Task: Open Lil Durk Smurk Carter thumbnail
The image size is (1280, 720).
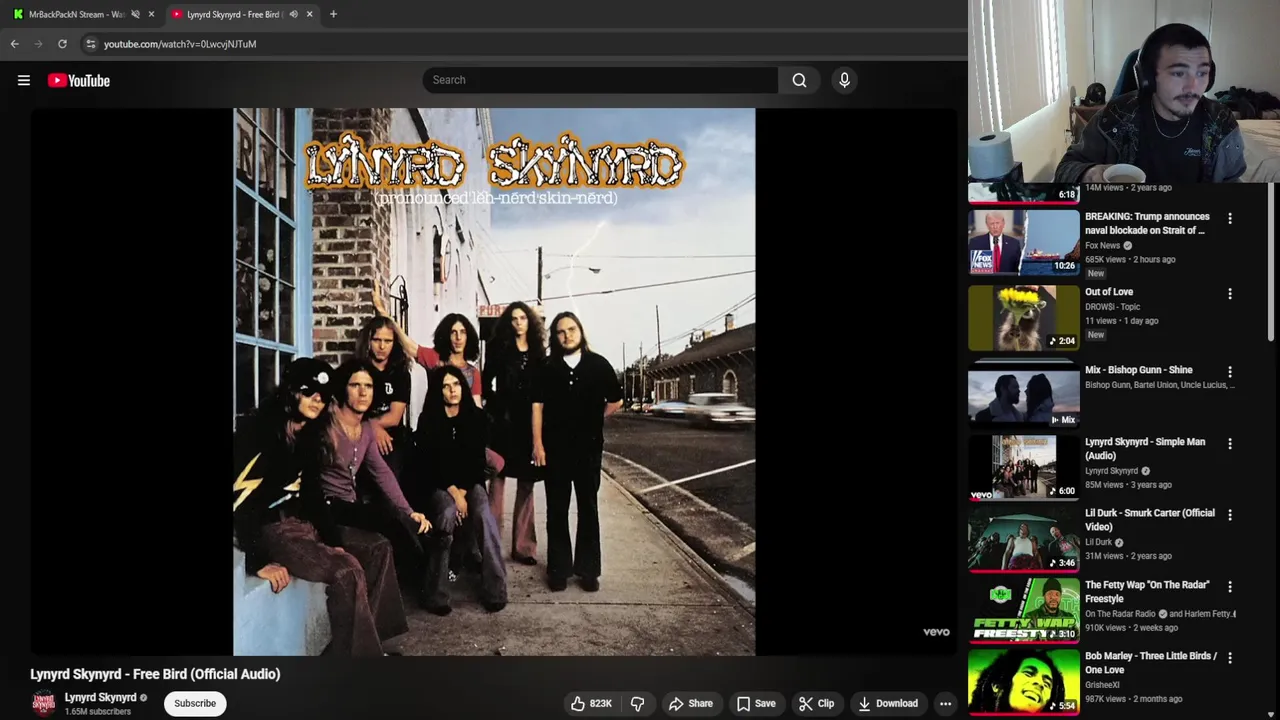Action: click(1023, 540)
